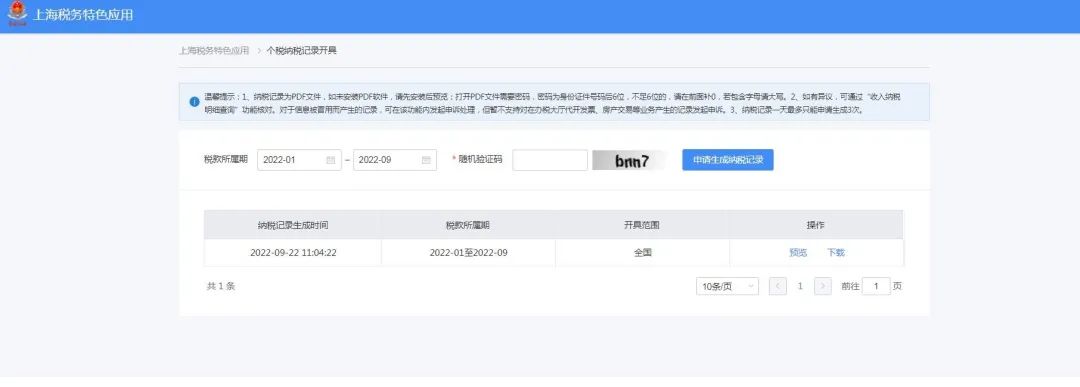Select page number 1 in pagination
Screen dimensions: 1080x387
click(x=800, y=286)
